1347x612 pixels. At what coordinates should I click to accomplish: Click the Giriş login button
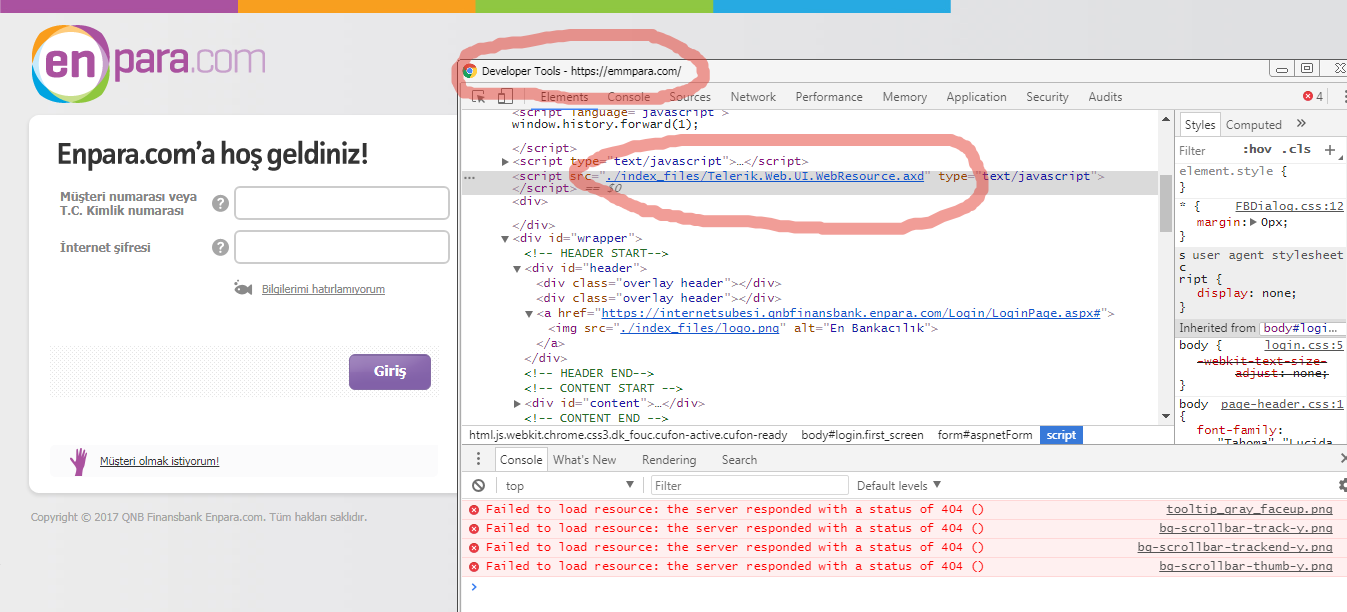point(390,371)
